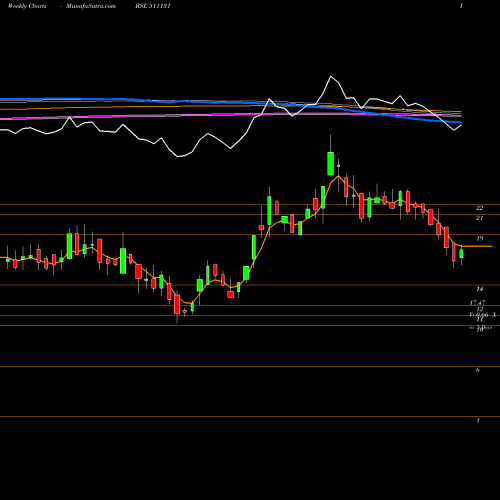Click the price axis label '19'
The height and width of the screenshot is (500, 500).
click(x=480, y=238)
